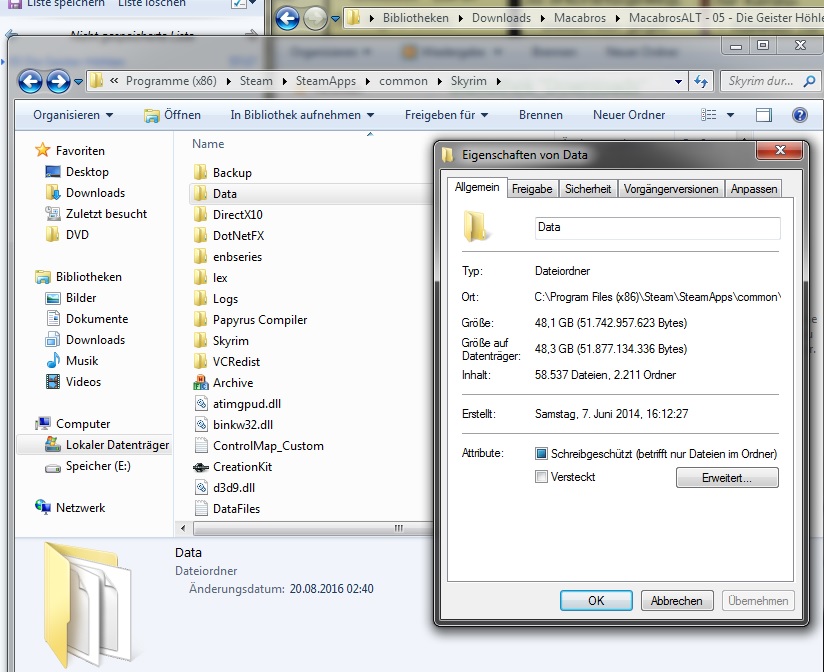
Task: Open the Anpassen tab
Action: (x=753, y=189)
